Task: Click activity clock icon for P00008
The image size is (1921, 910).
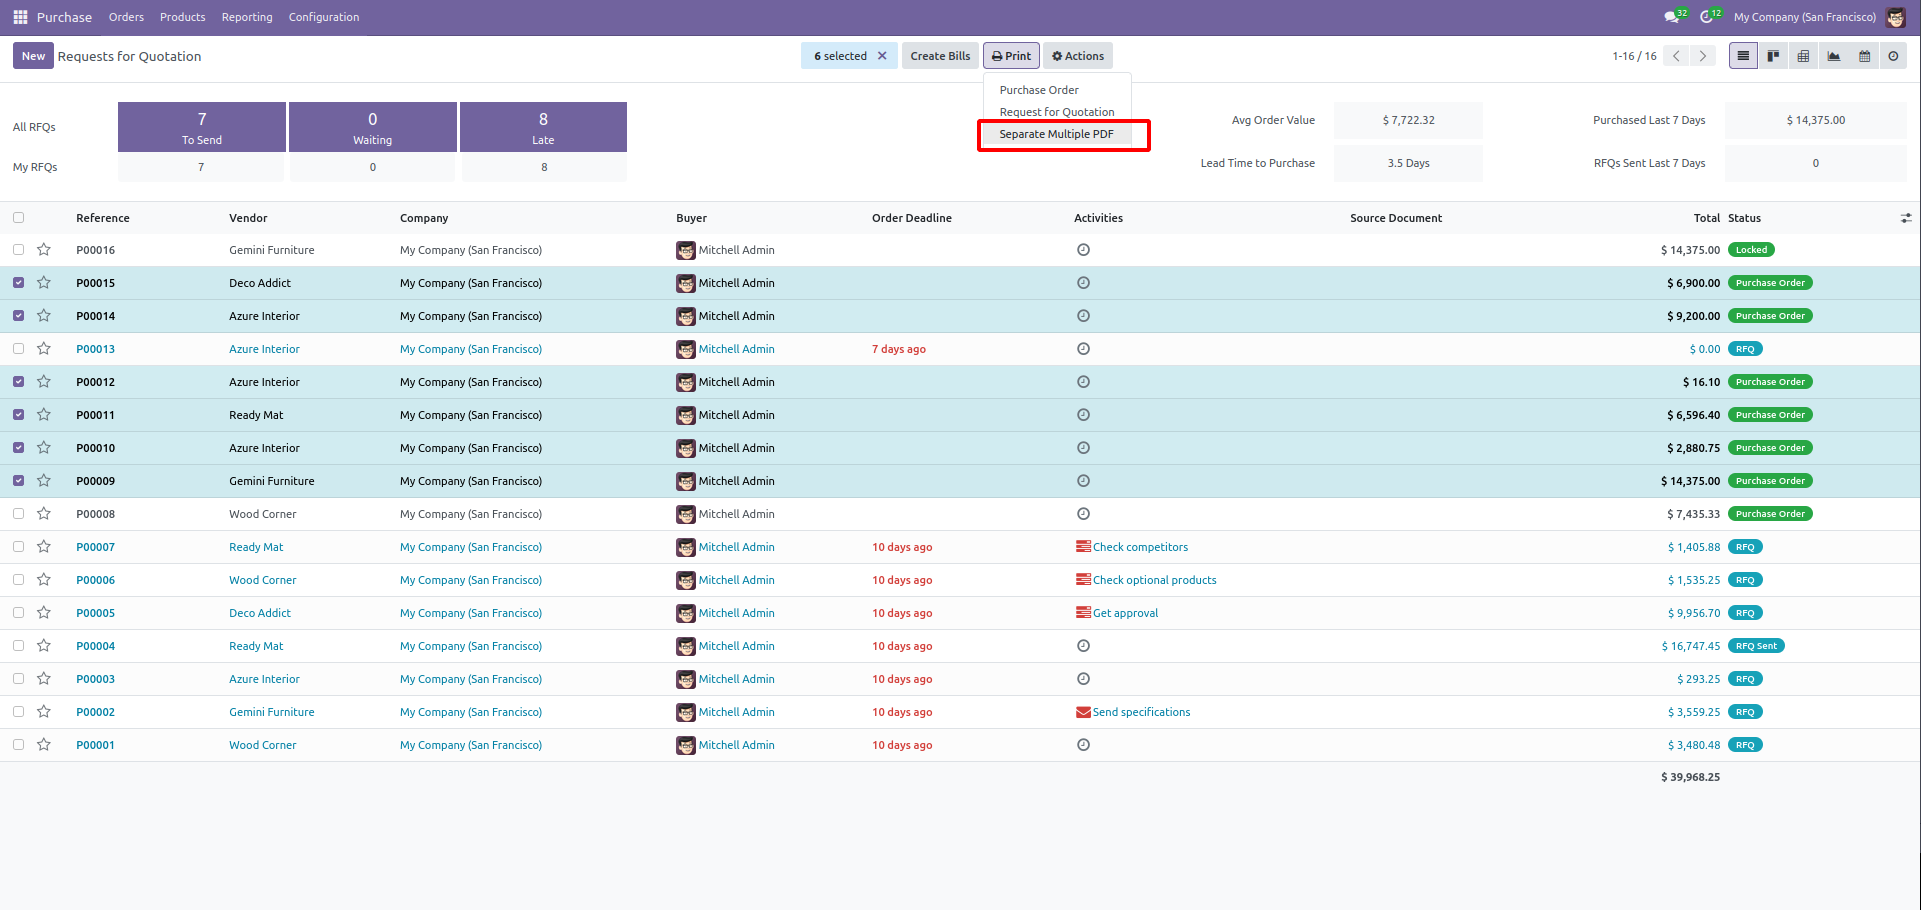Action: pyautogui.click(x=1083, y=514)
